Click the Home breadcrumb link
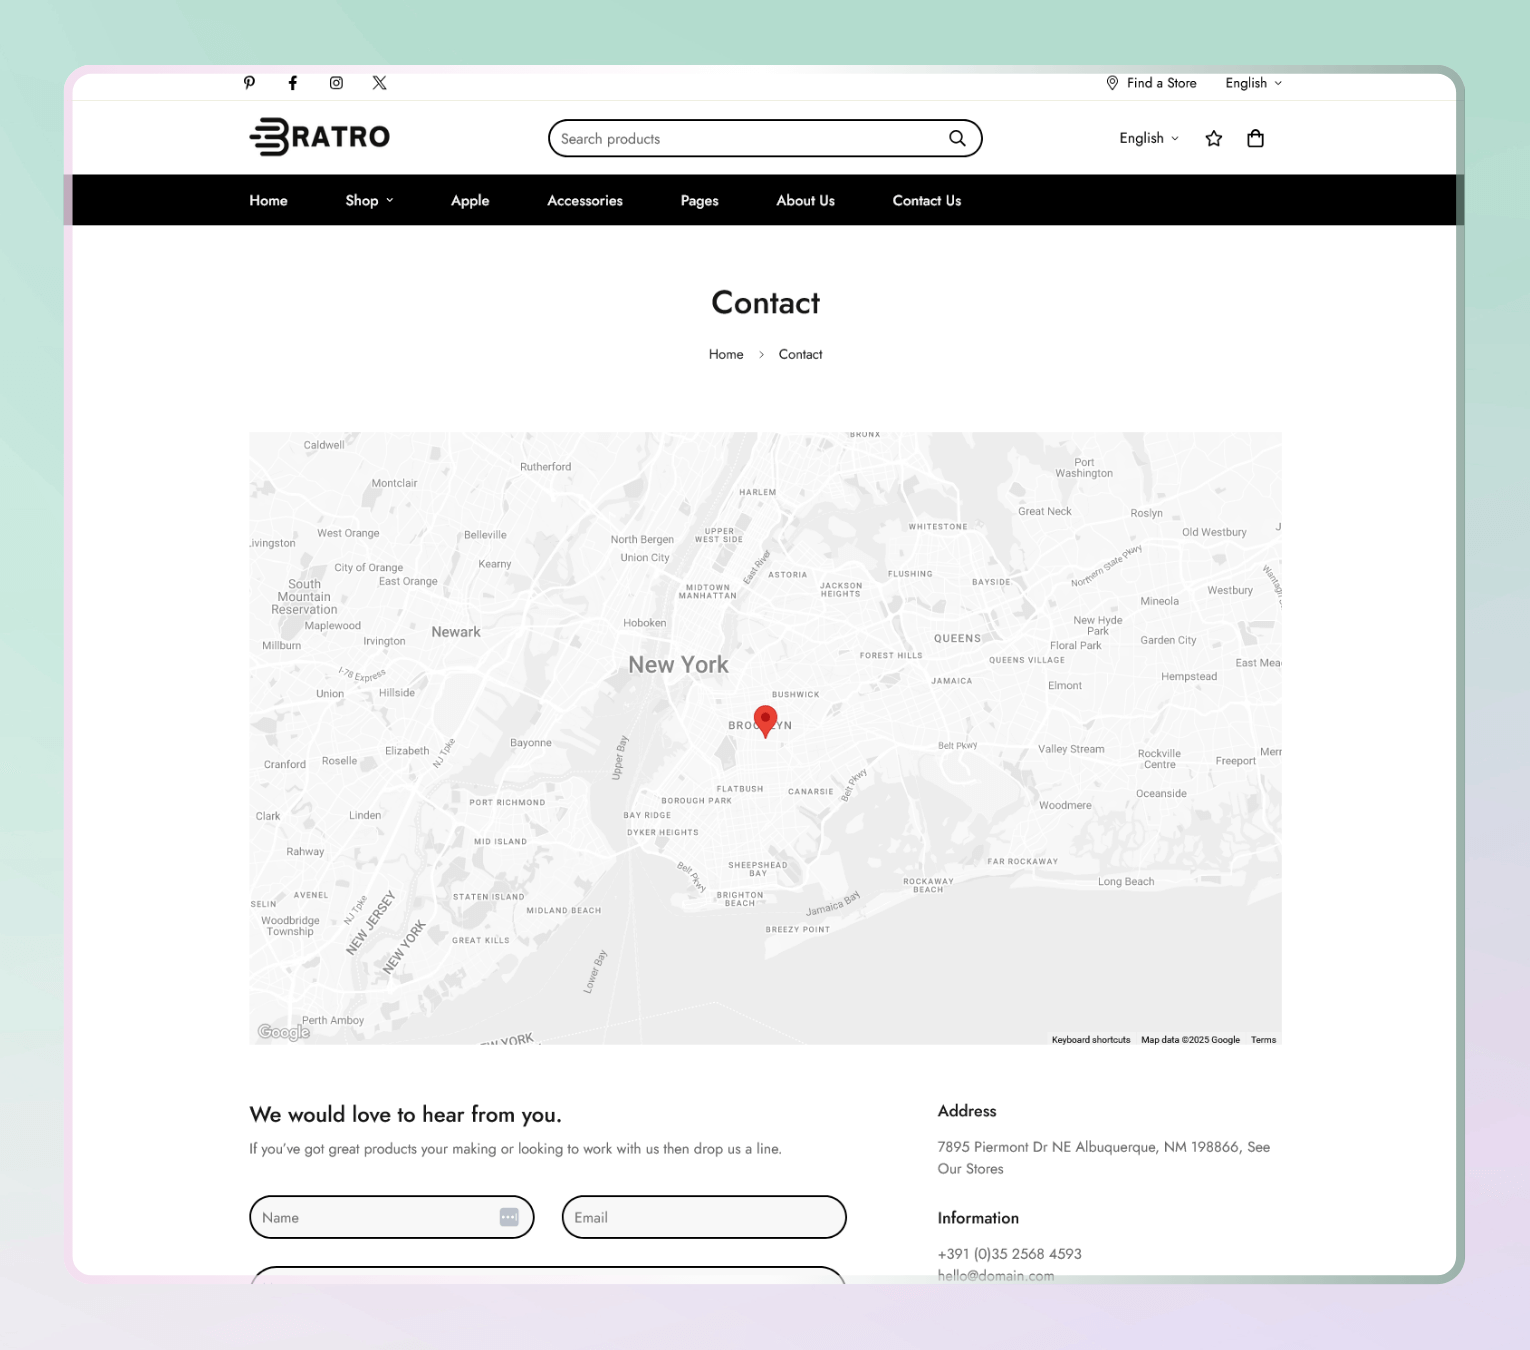1530x1350 pixels. point(726,354)
